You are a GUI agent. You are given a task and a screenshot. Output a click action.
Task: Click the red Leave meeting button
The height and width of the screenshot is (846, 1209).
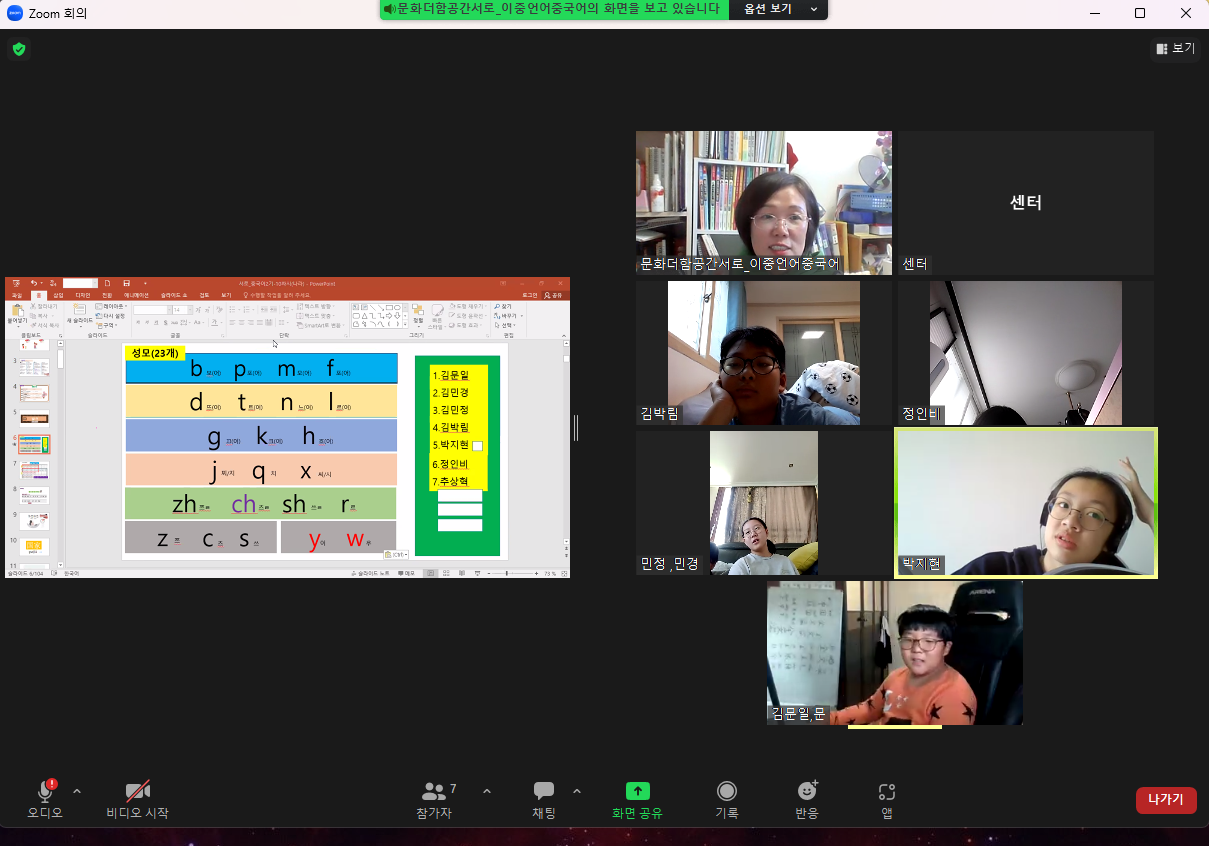pos(1166,800)
